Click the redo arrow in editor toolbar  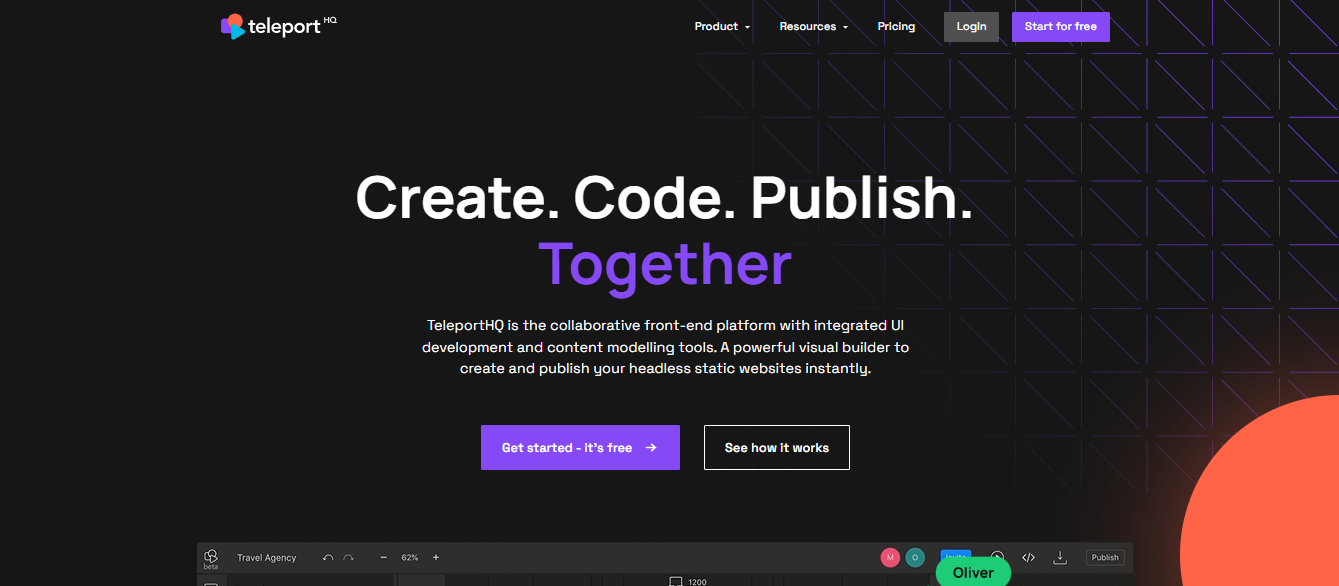coord(348,558)
